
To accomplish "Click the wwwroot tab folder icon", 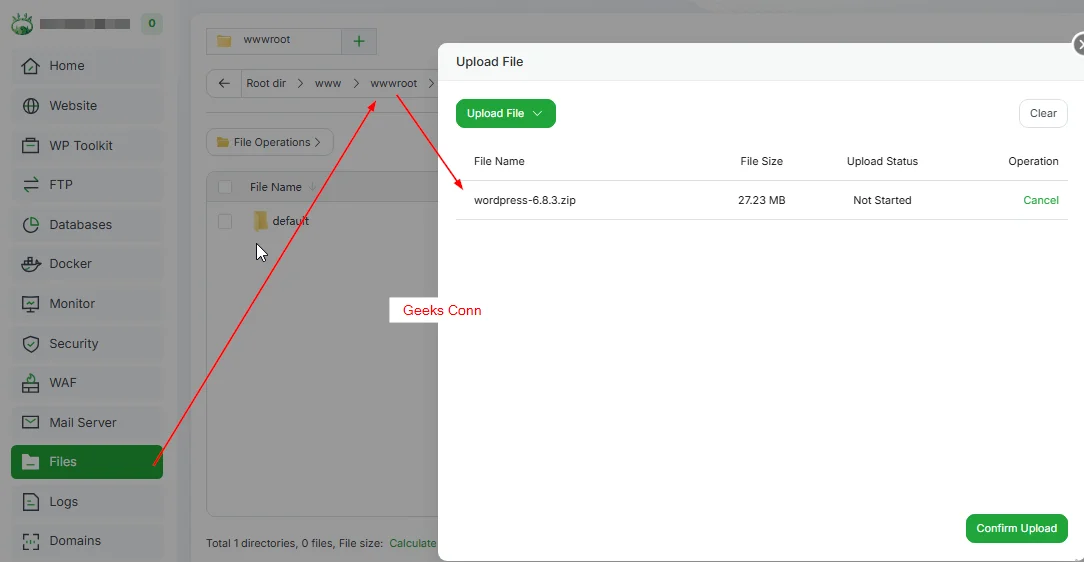I will (225, 41).
